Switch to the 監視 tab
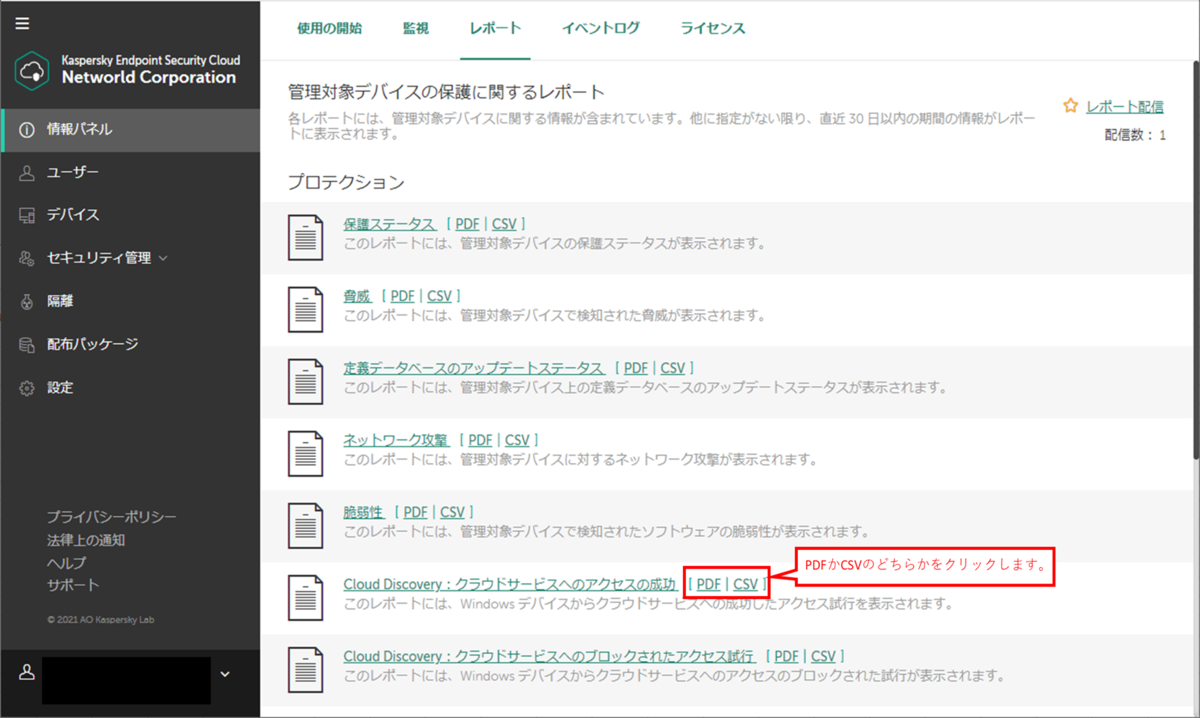Viewport: 1200px width, 718px height. point(415,28)
